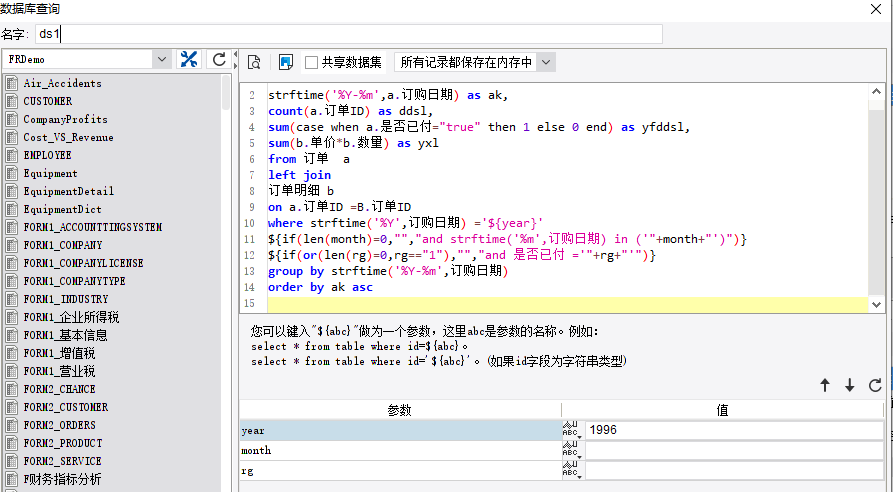
Task: Close the 数据库查询 dialog
Action: [x=876, y=9]
